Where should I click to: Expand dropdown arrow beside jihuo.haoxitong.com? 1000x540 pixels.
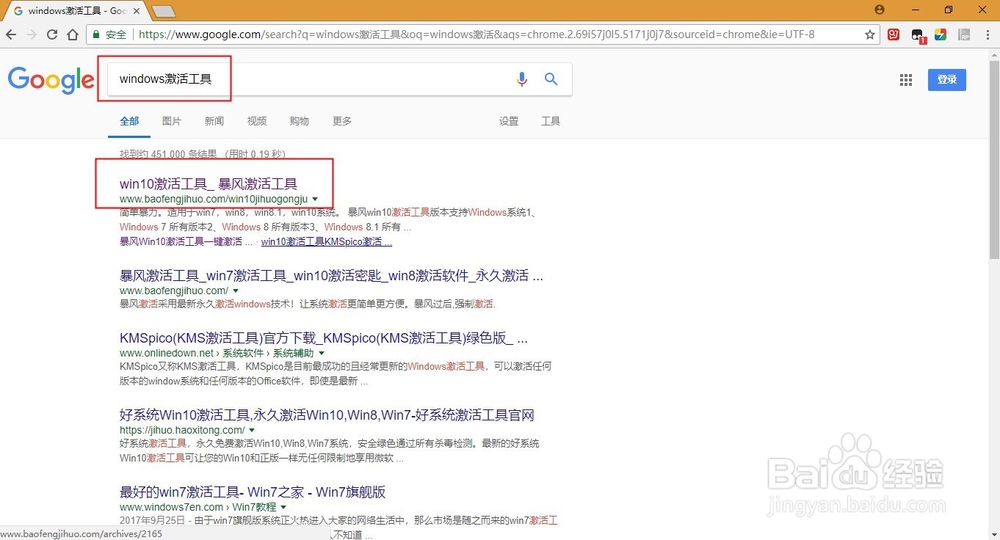click(x=252, y=430)
